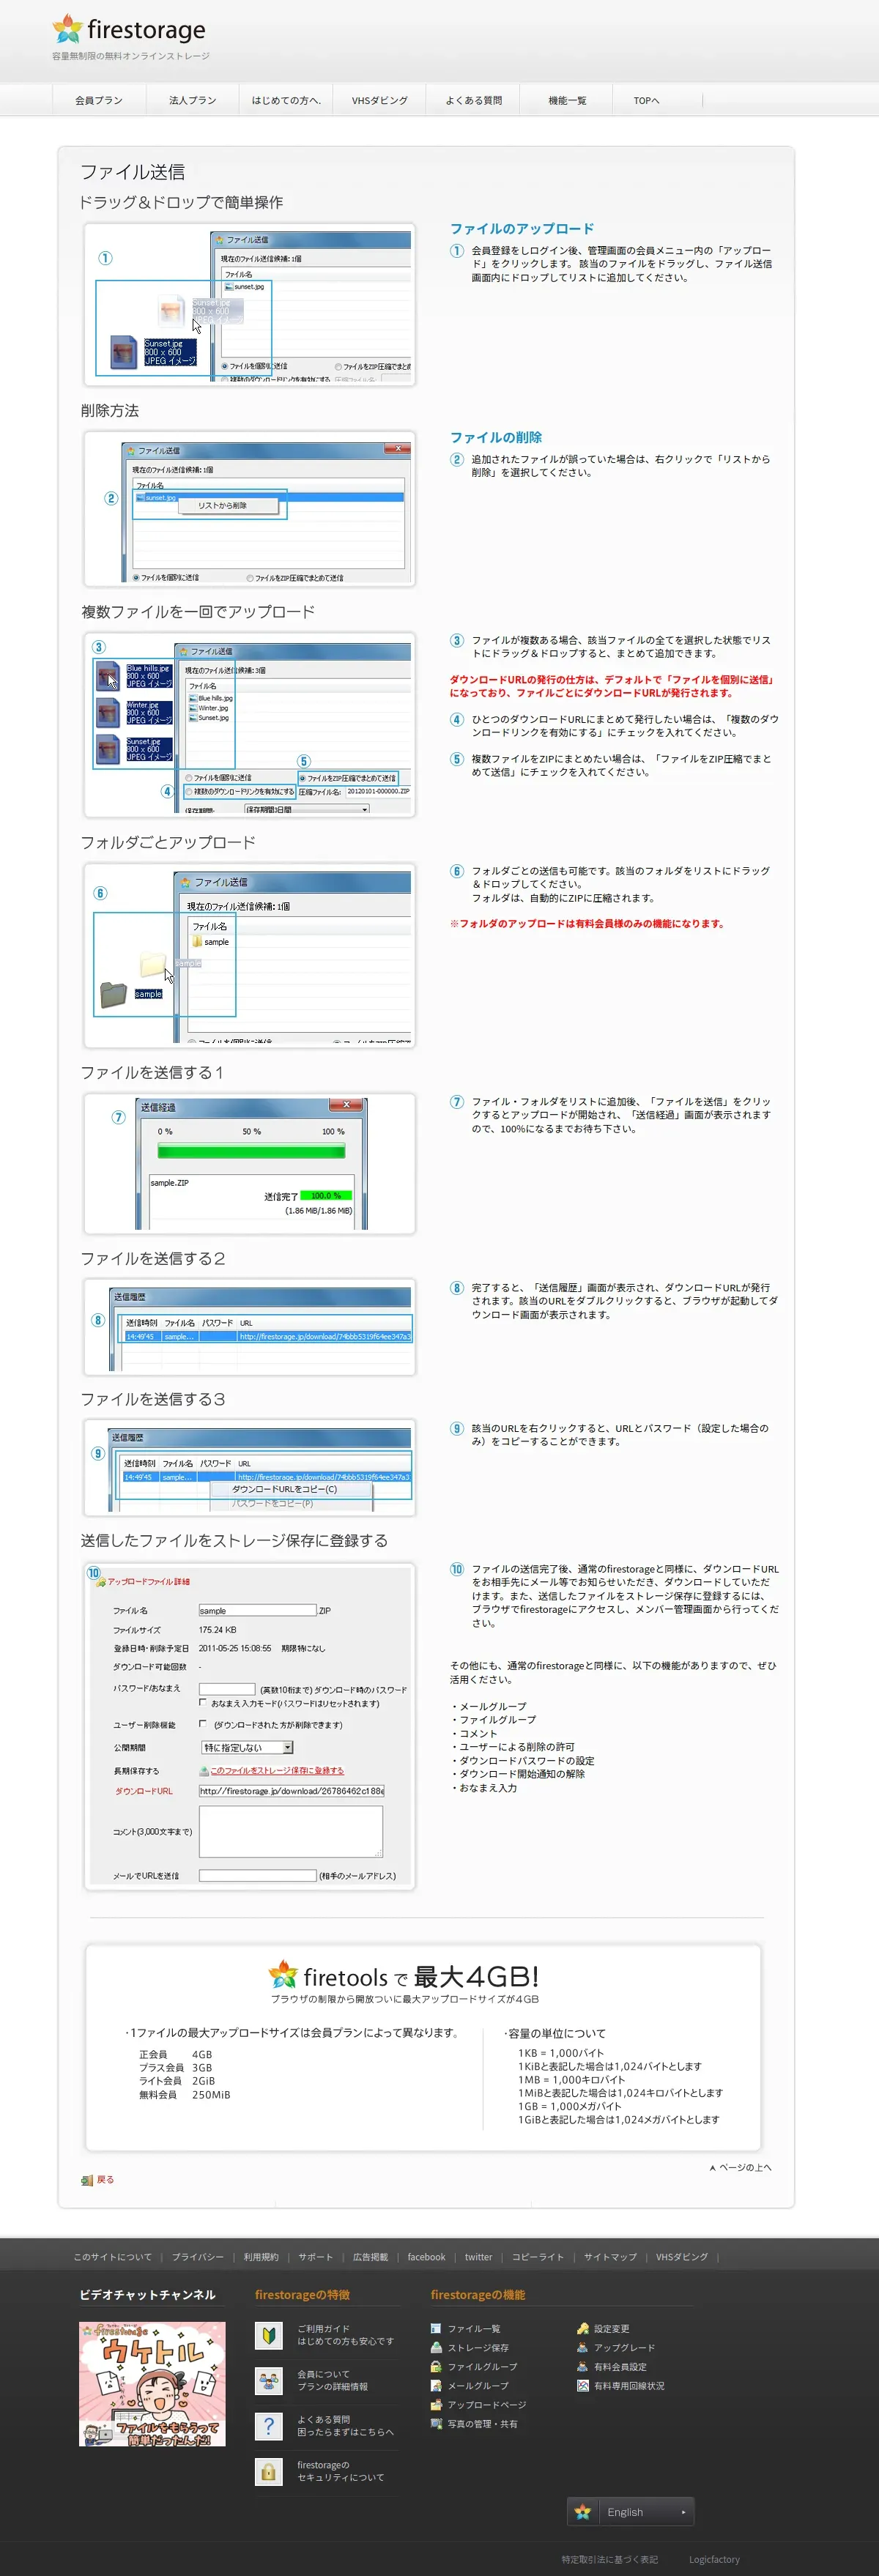
Task: Go to よくある質問 in the top navigation
Action: point(473,100)
